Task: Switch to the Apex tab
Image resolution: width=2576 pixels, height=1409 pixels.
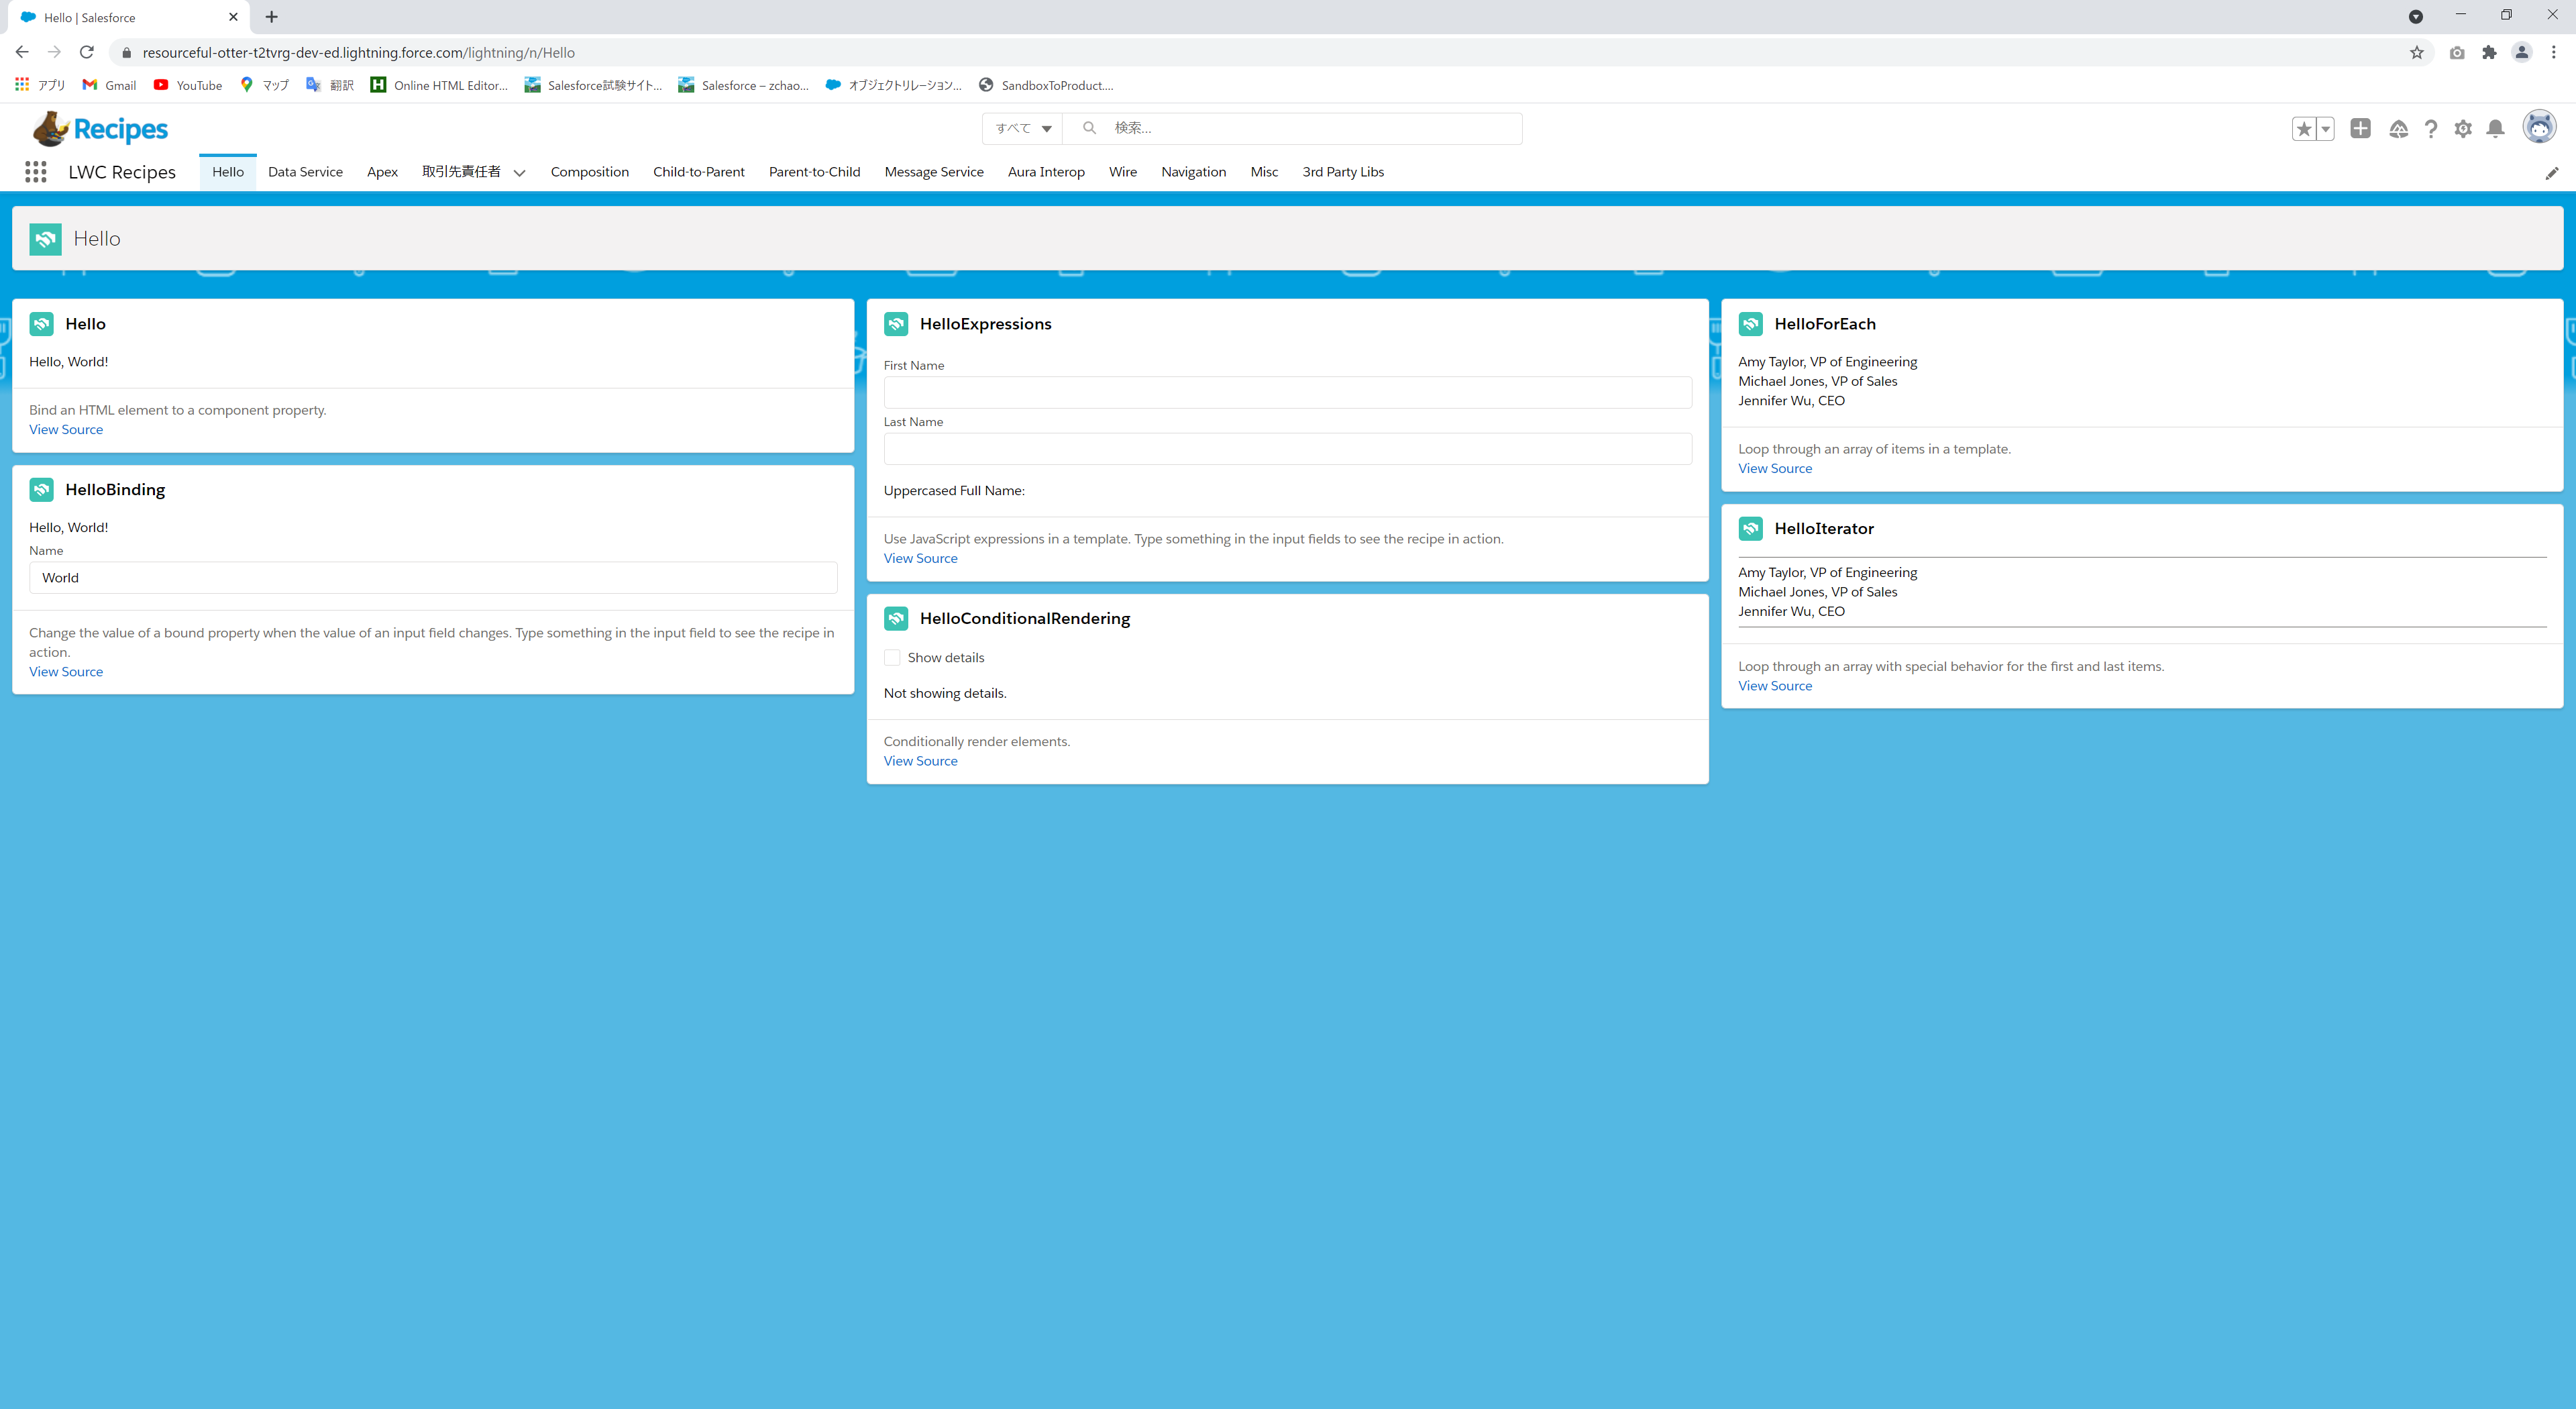Action: 382,172
